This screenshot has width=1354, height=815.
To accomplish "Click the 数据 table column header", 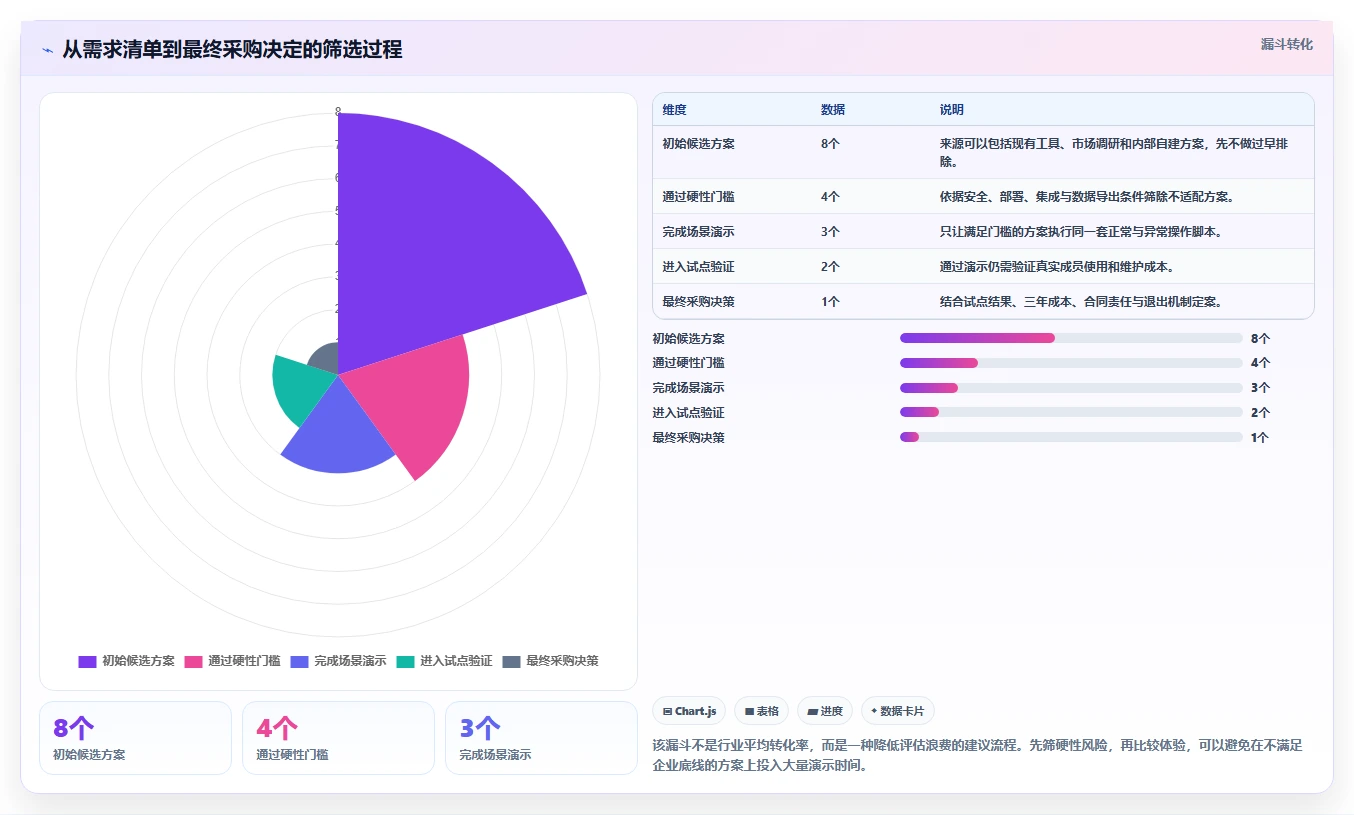I will tap(833, 110).
